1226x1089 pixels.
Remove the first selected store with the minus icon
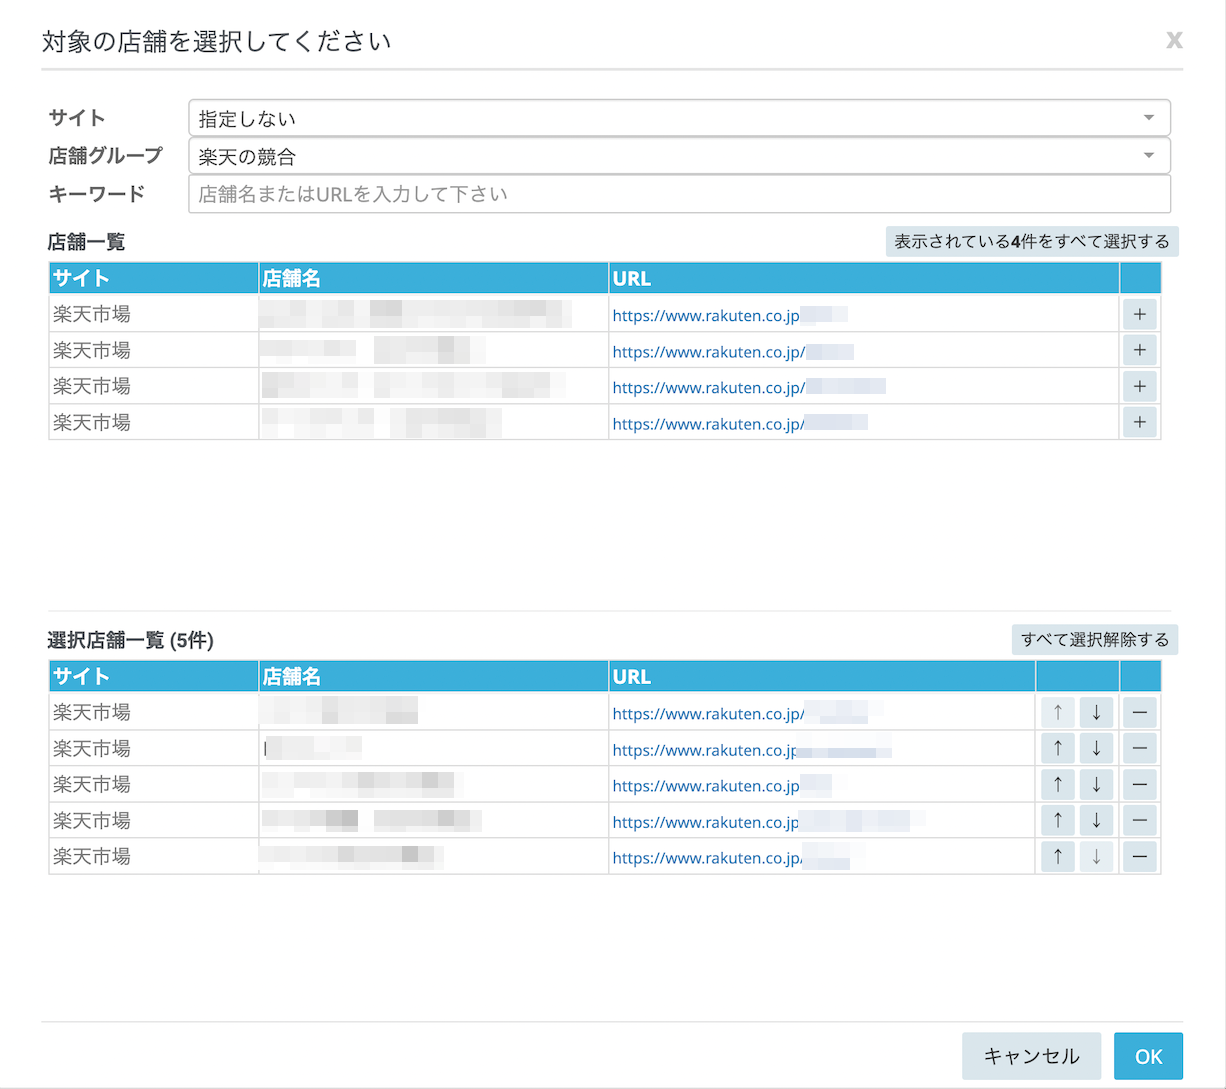pos(1139,712)
